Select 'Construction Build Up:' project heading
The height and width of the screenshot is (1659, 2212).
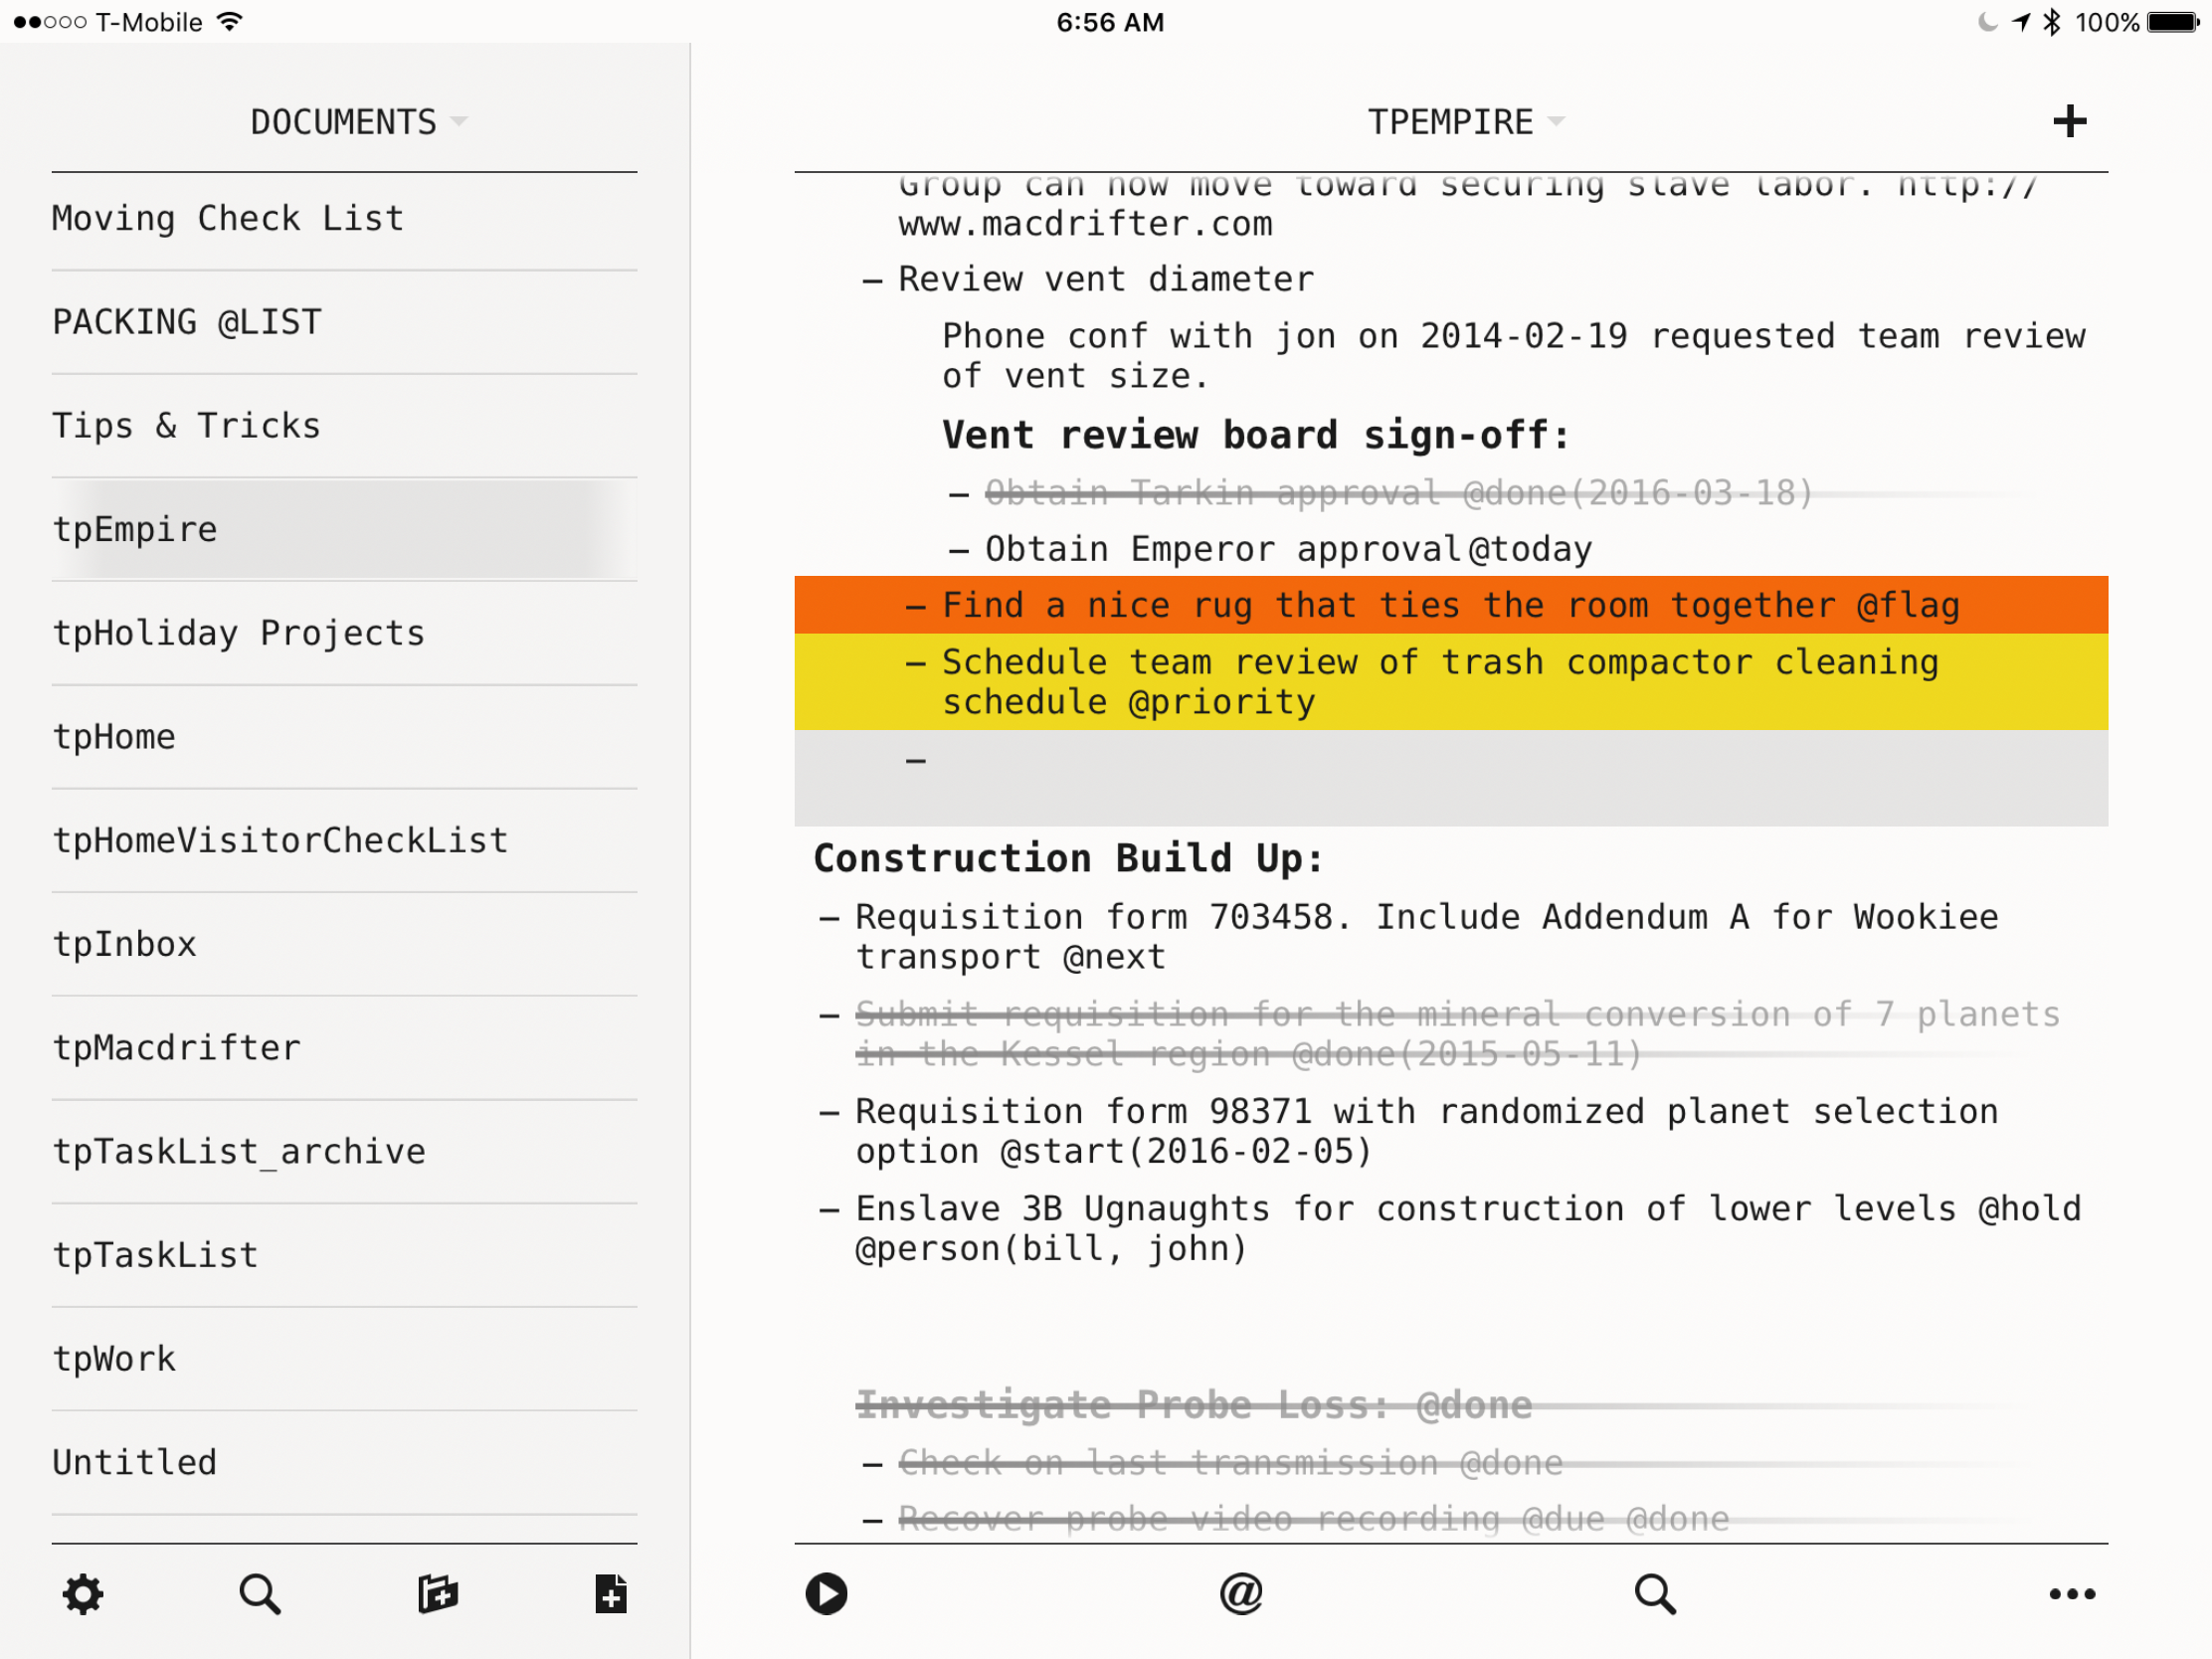coord(1068,859)
